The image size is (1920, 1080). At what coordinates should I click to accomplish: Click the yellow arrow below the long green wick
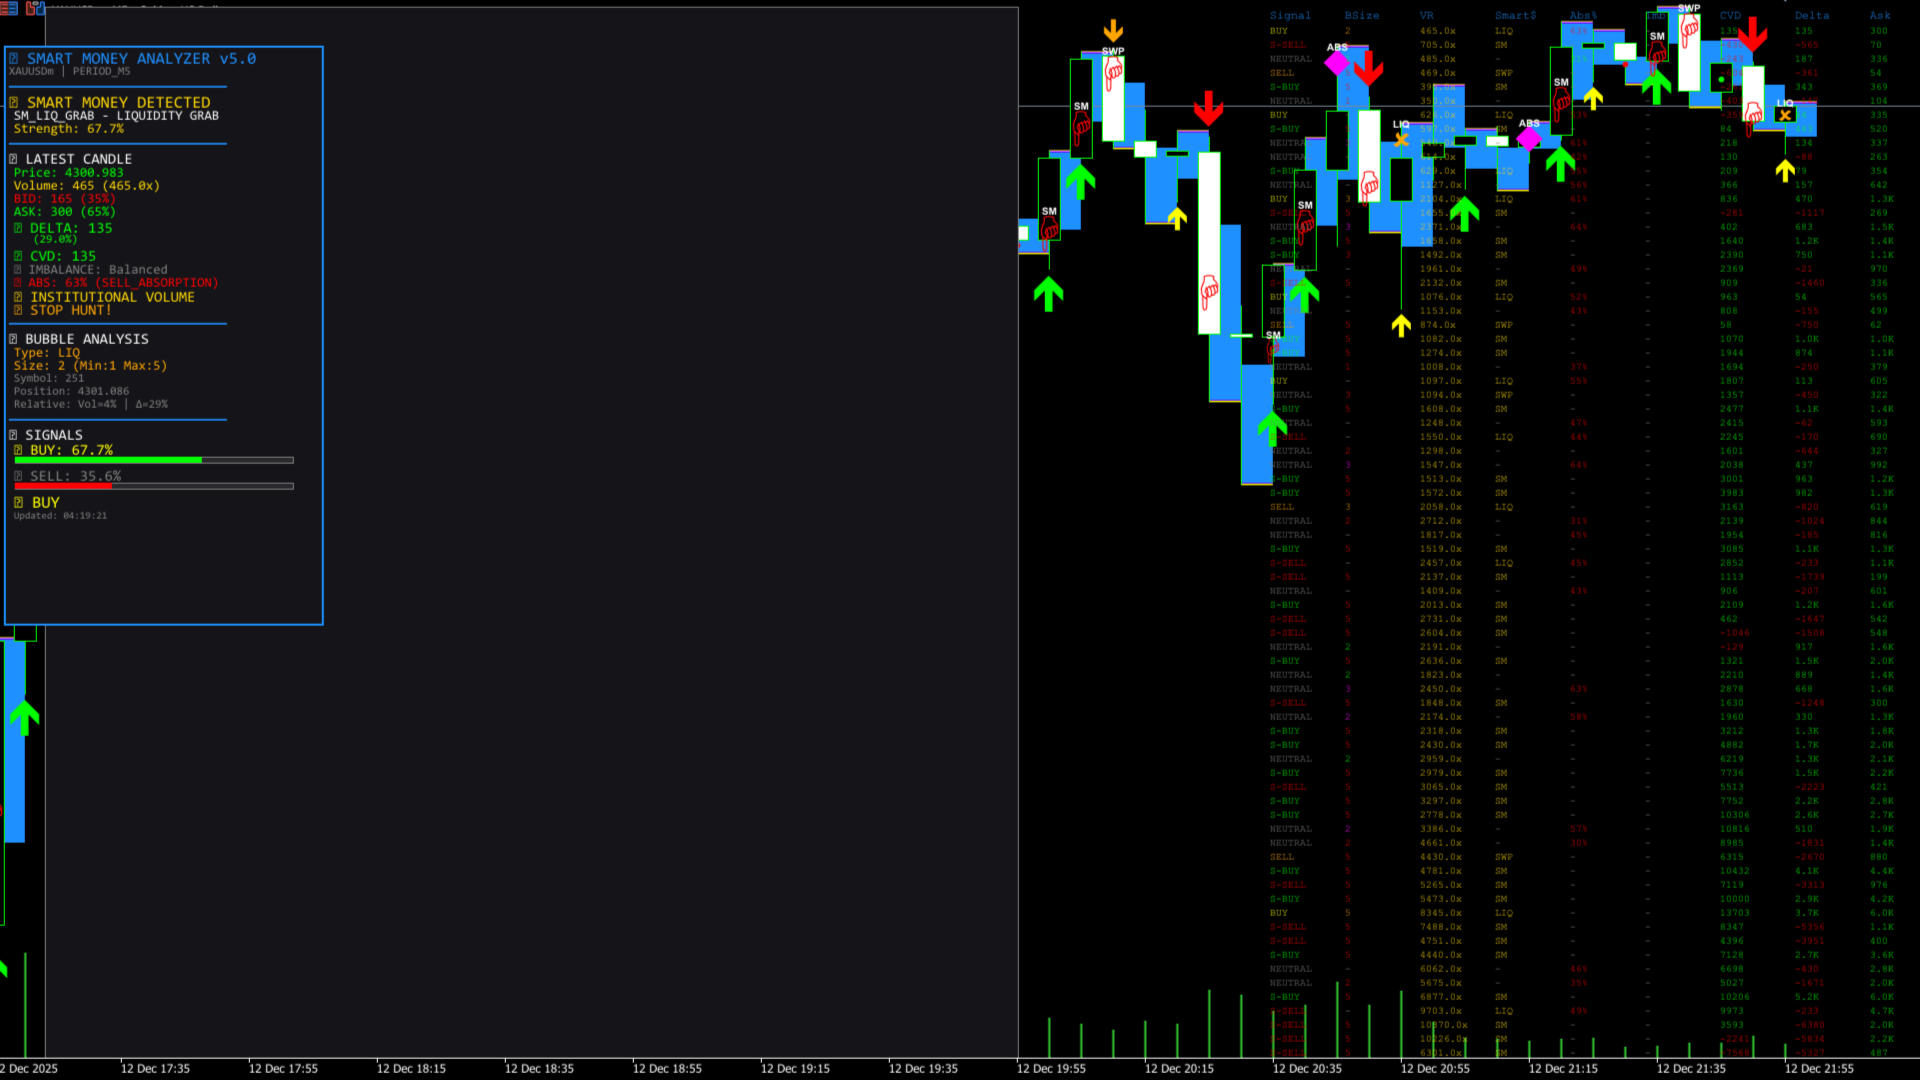coord(1401,325)
